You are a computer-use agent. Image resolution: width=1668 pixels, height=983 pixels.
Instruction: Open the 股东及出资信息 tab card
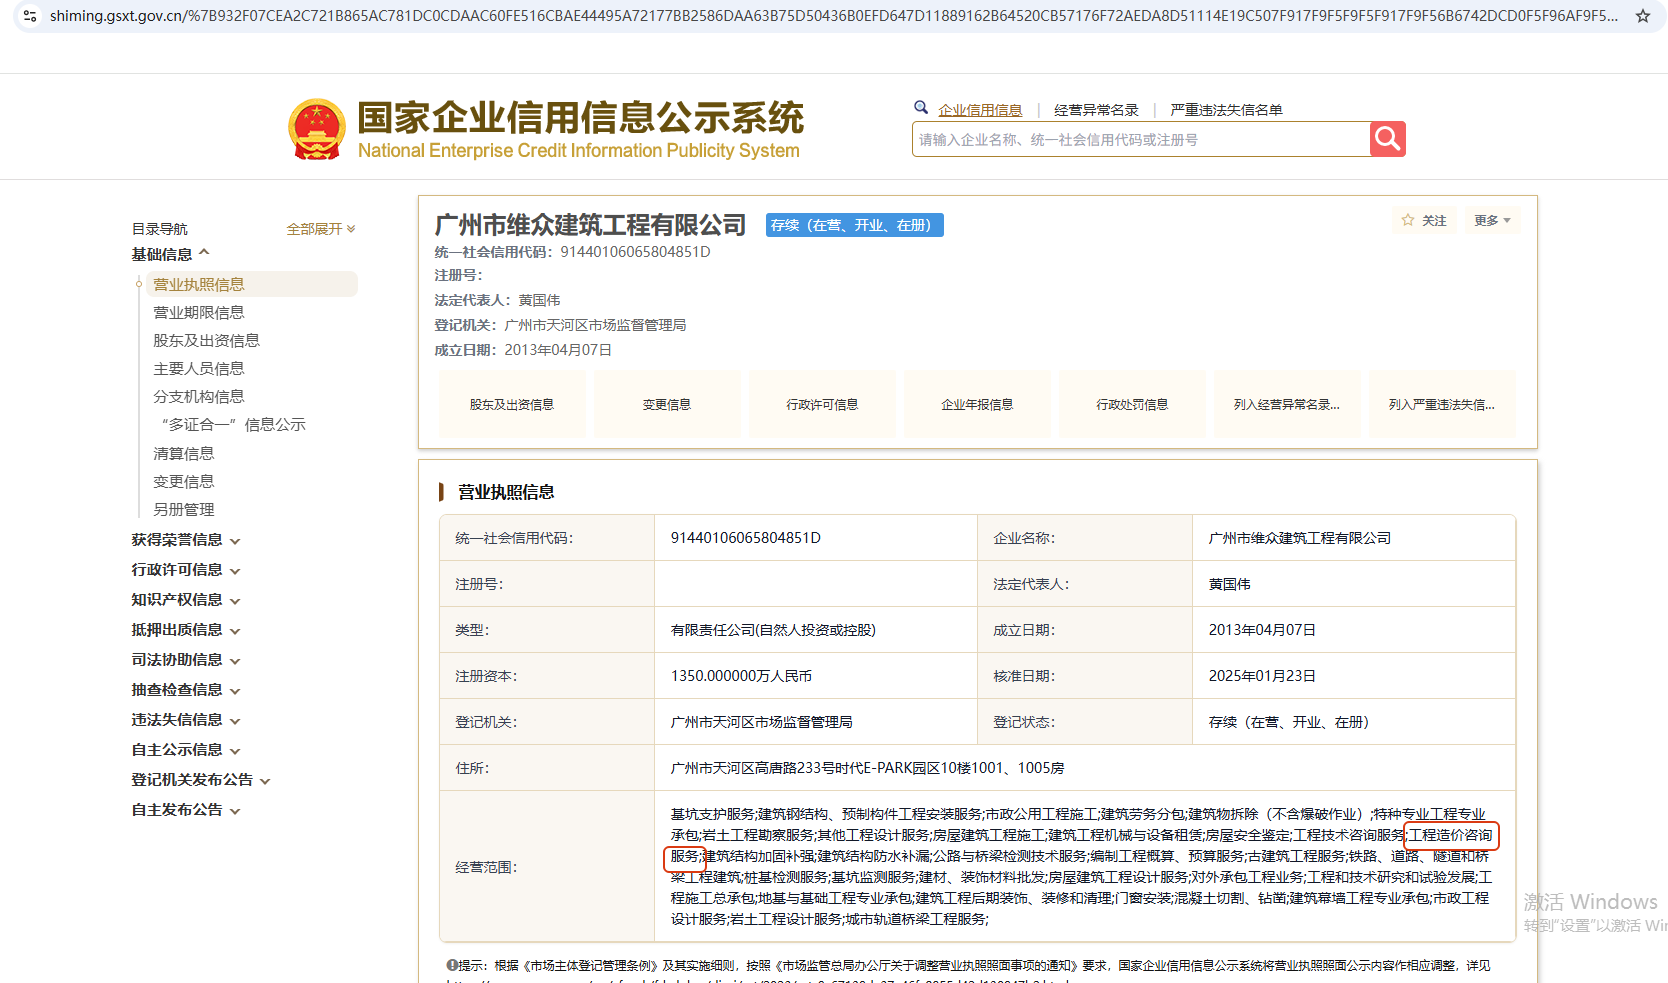tap(512, 404)
